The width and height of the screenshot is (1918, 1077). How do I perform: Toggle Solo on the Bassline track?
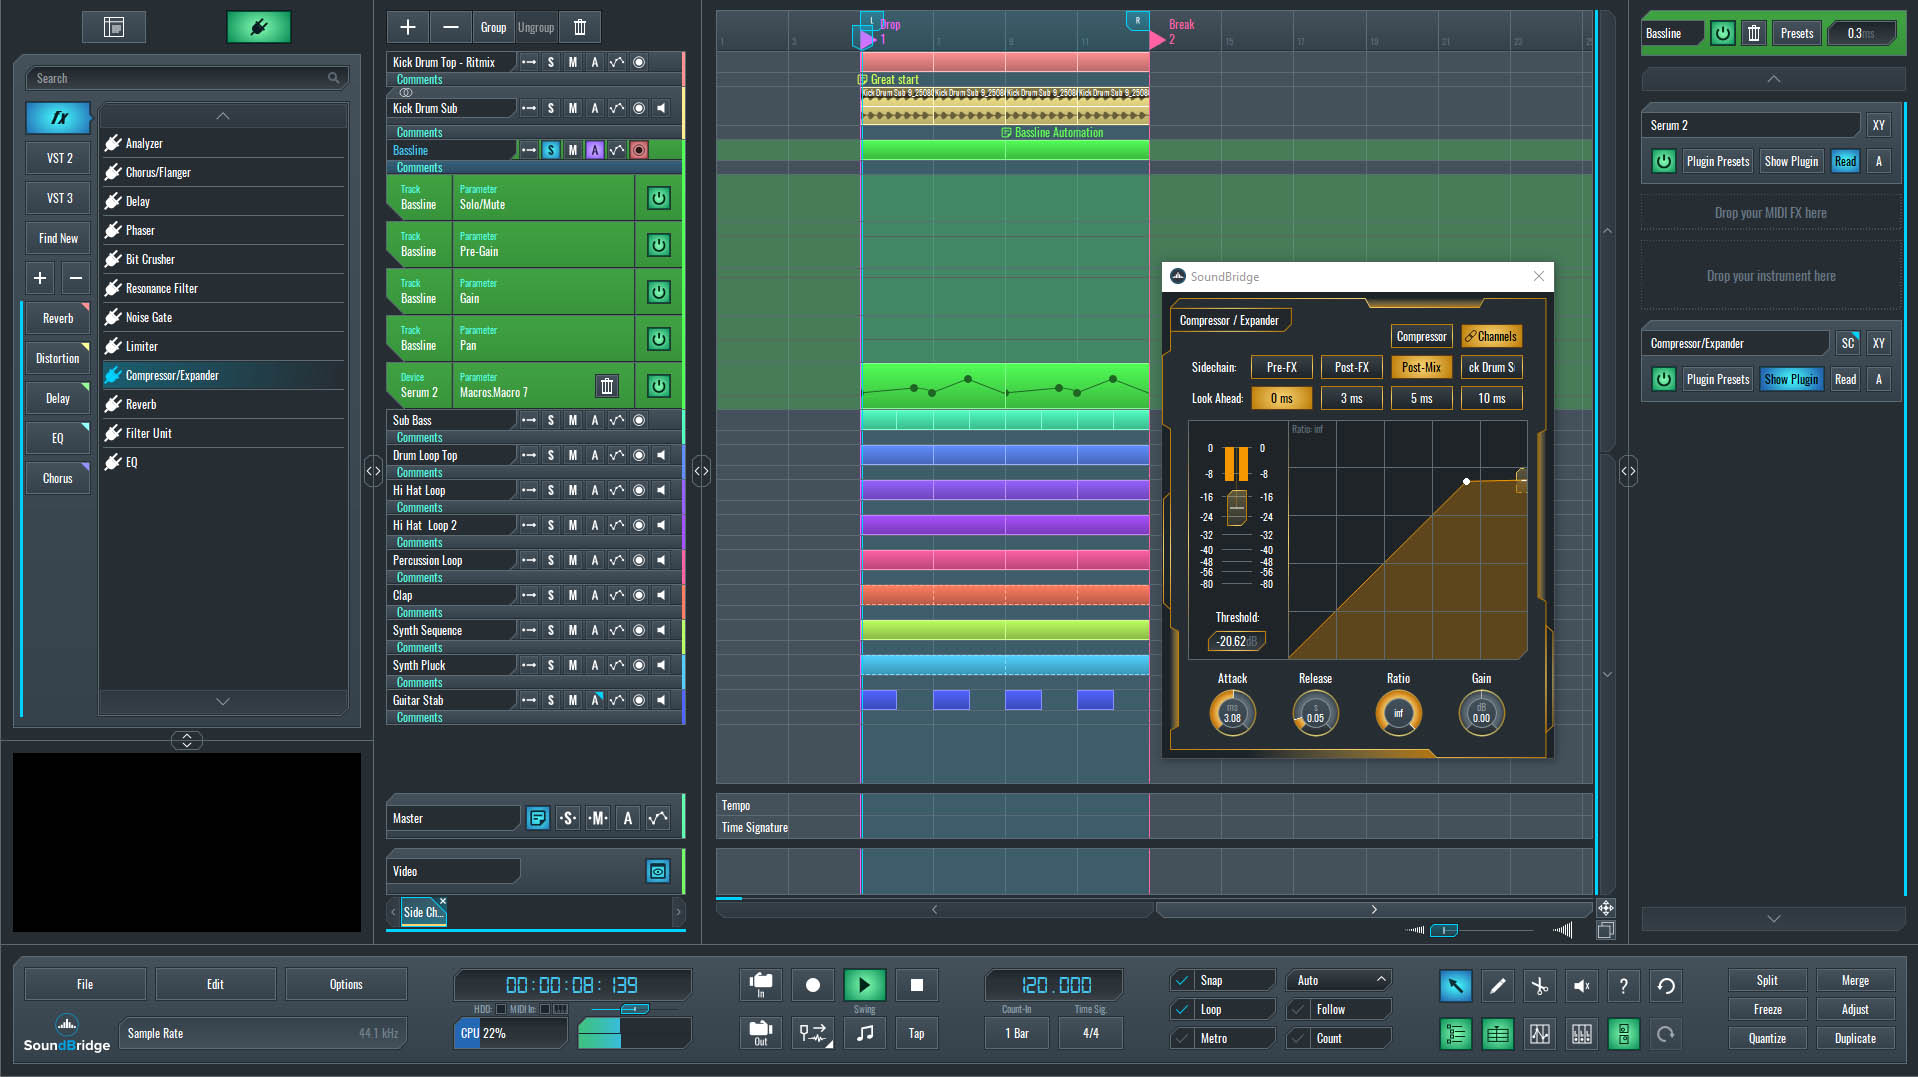coord(551,150)
